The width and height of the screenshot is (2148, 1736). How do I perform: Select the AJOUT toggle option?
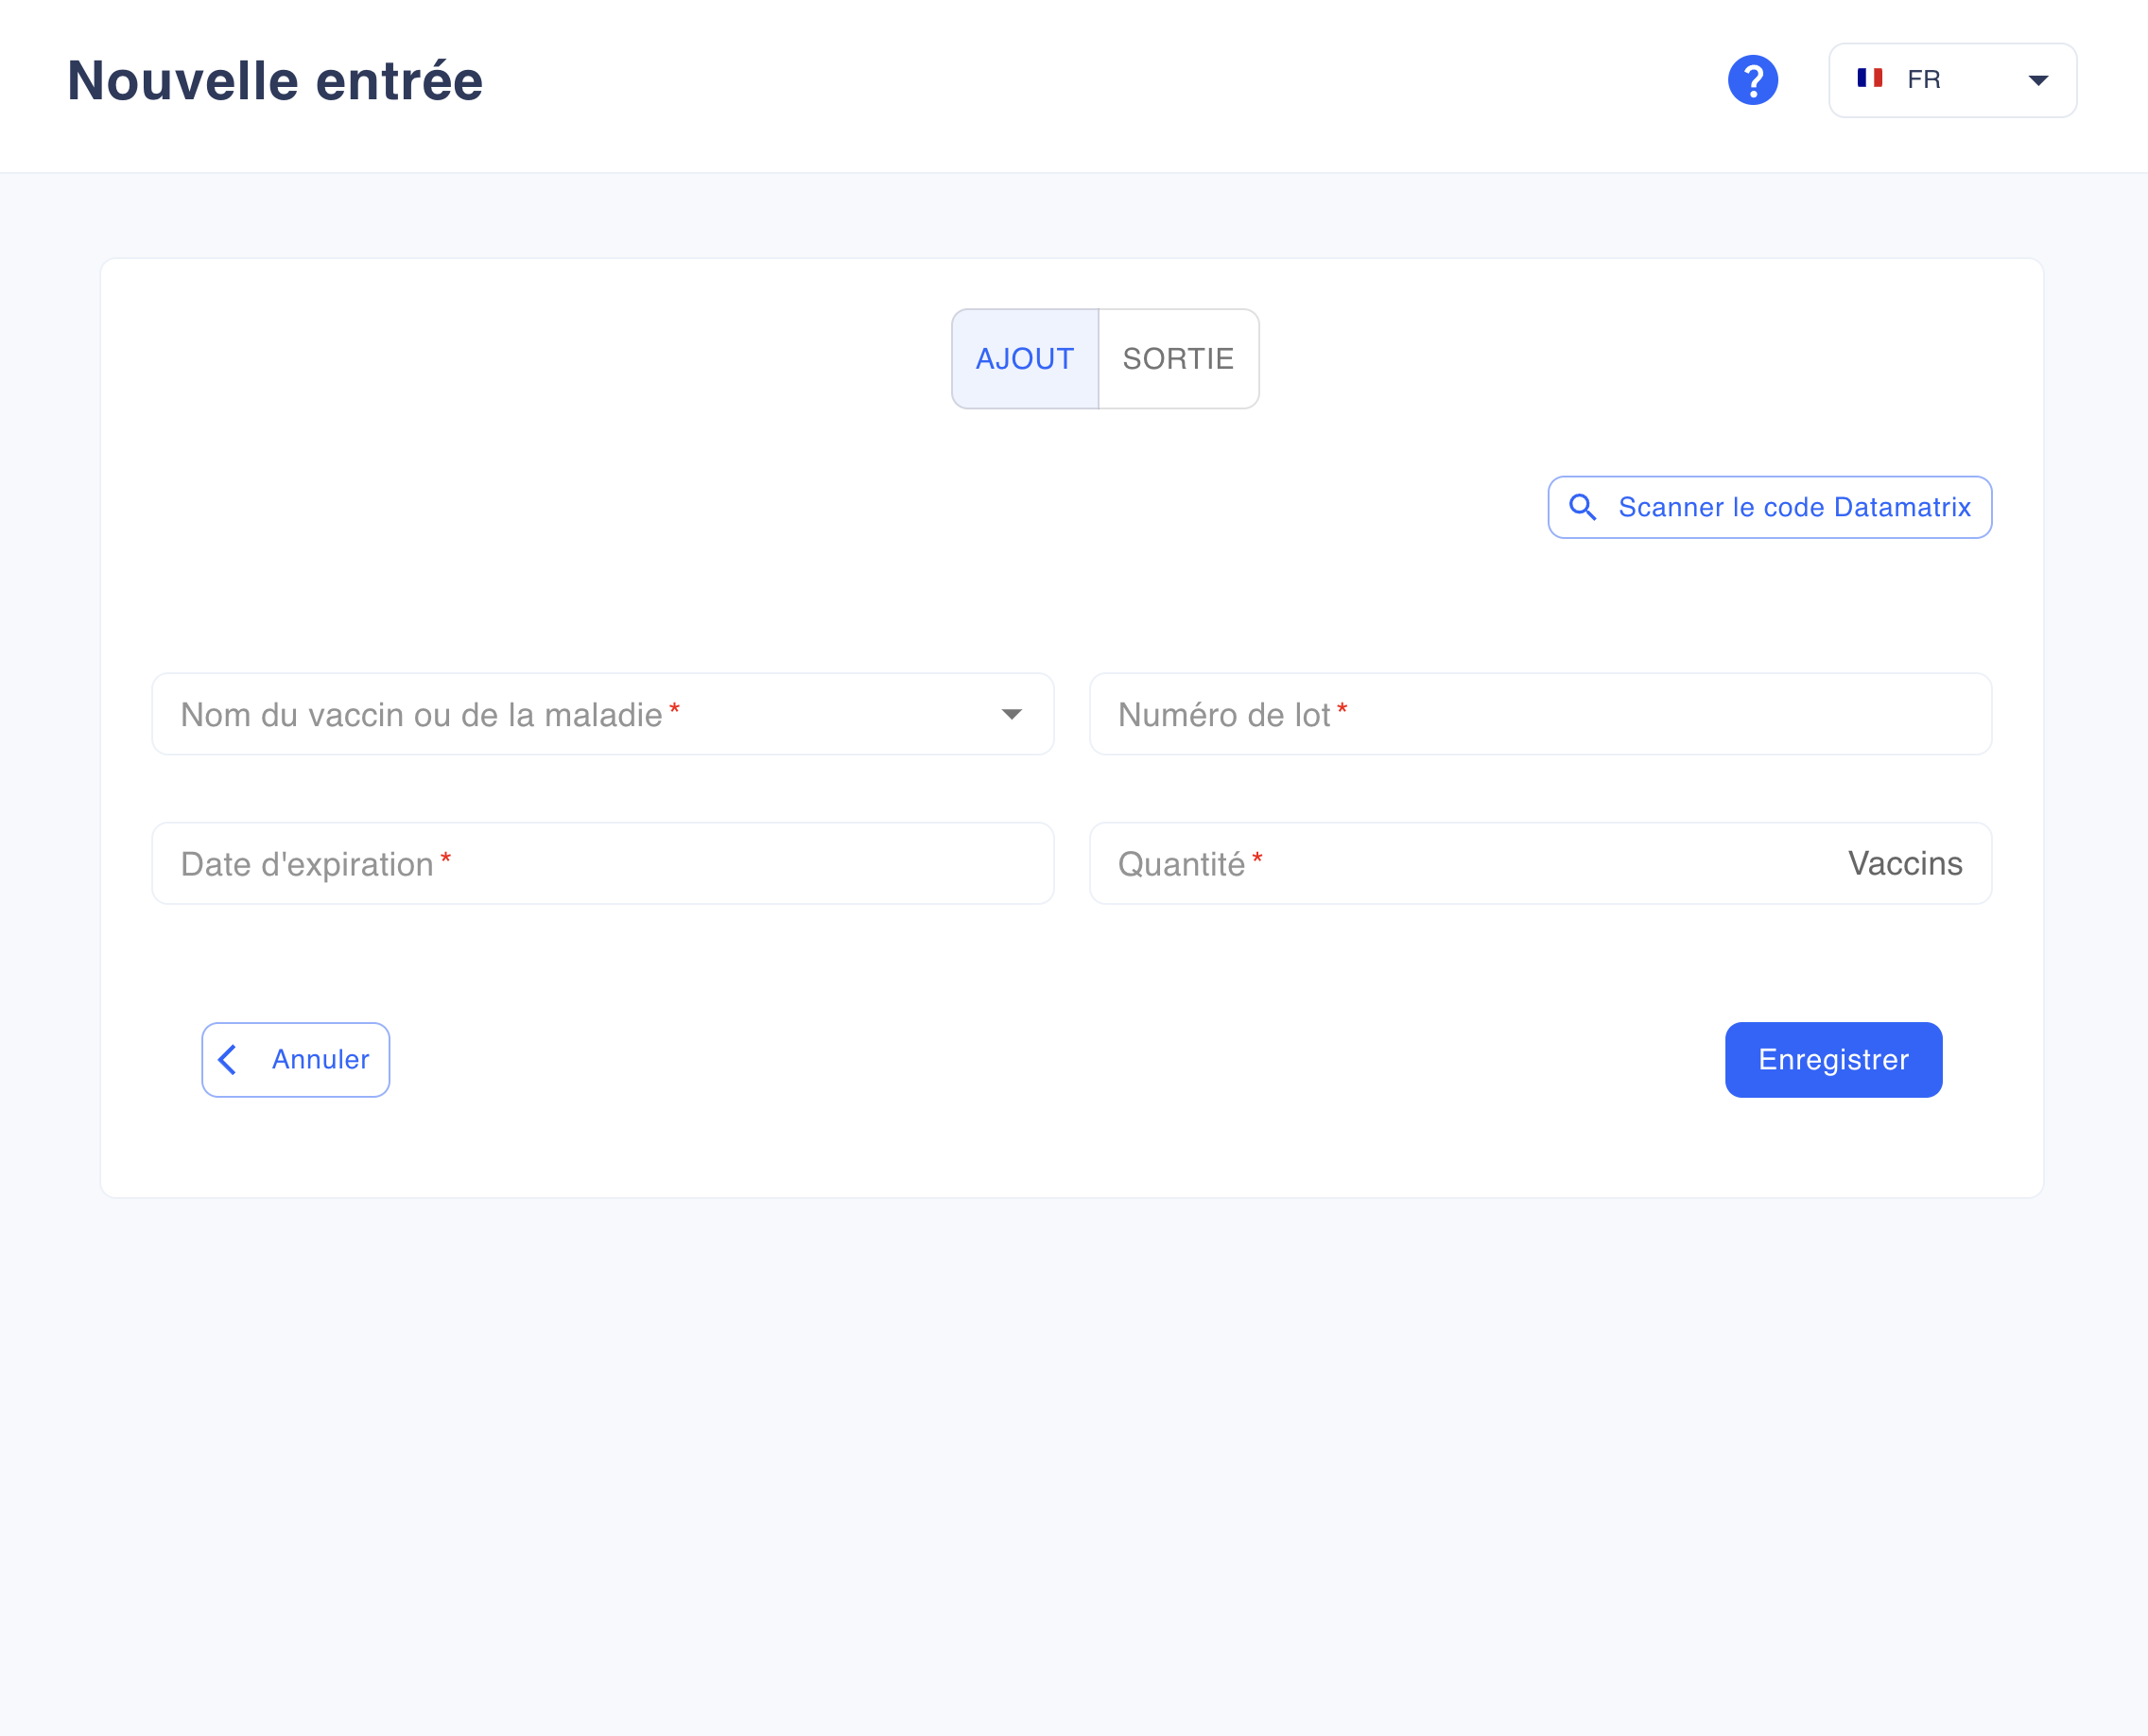pos(1025,359)
